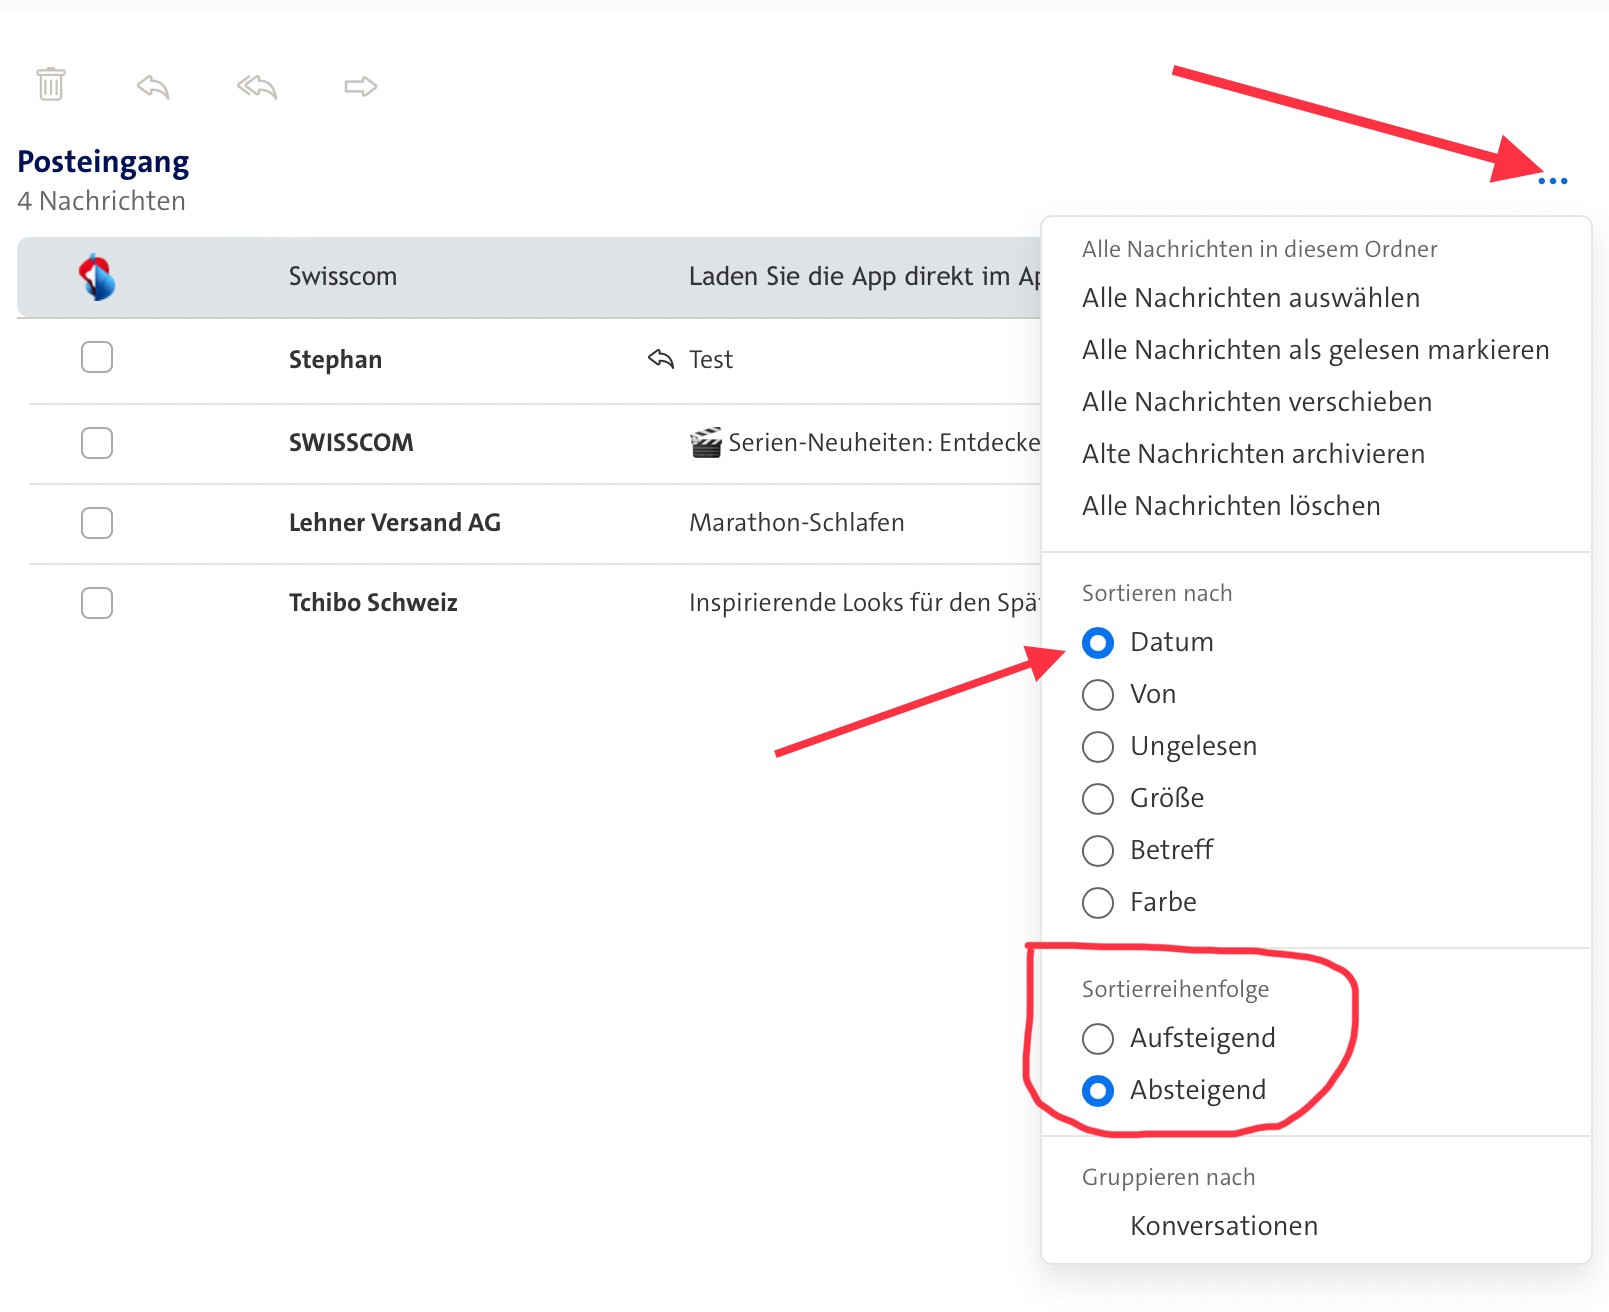Viewport: 1609px width, 1312px height.
Task: Tick the checkbox for Stephan's message
Action: [97, 357]
